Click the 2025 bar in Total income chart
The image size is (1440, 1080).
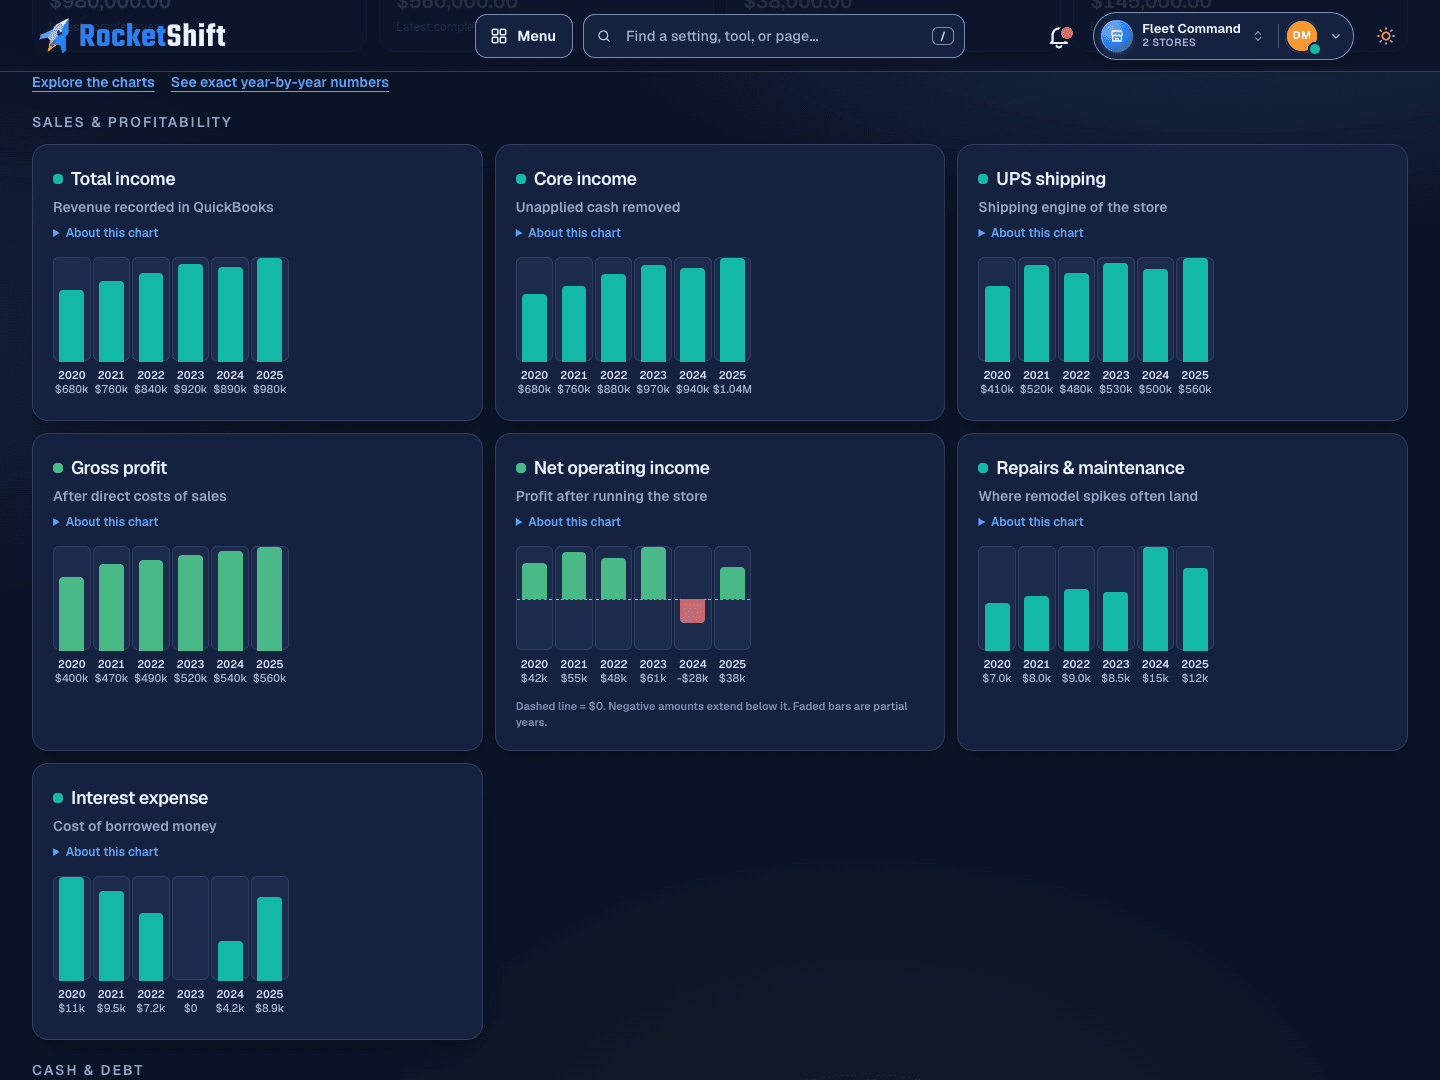click(270, 310)
